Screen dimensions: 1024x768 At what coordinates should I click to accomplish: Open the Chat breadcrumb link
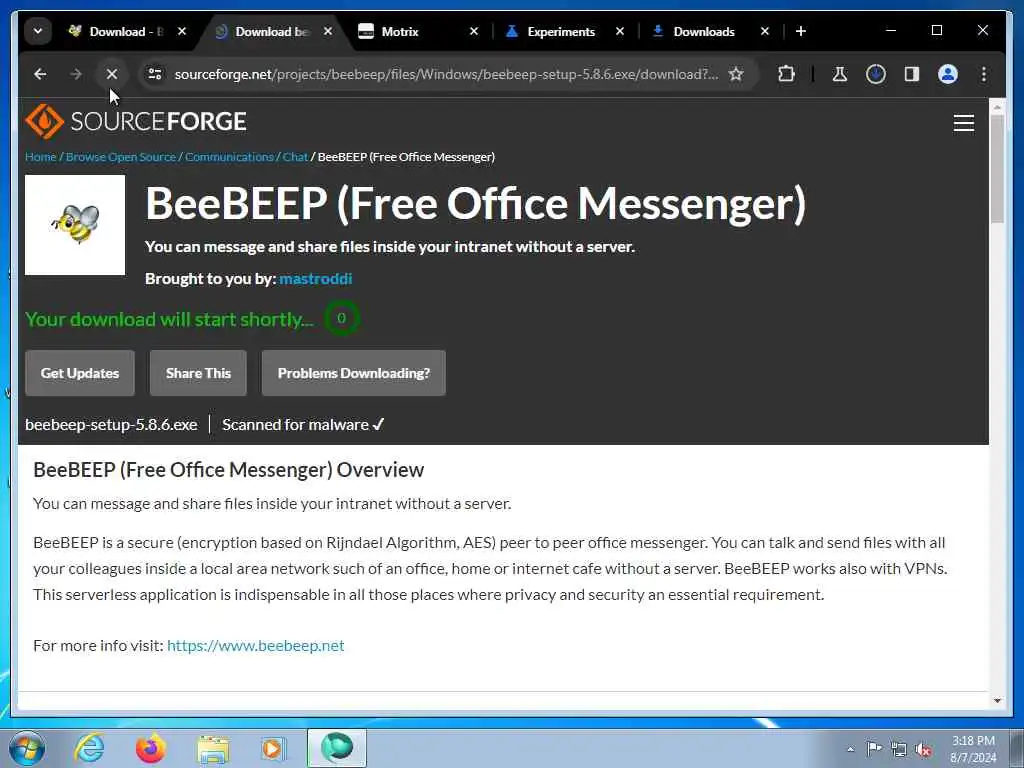coord(295,157)
